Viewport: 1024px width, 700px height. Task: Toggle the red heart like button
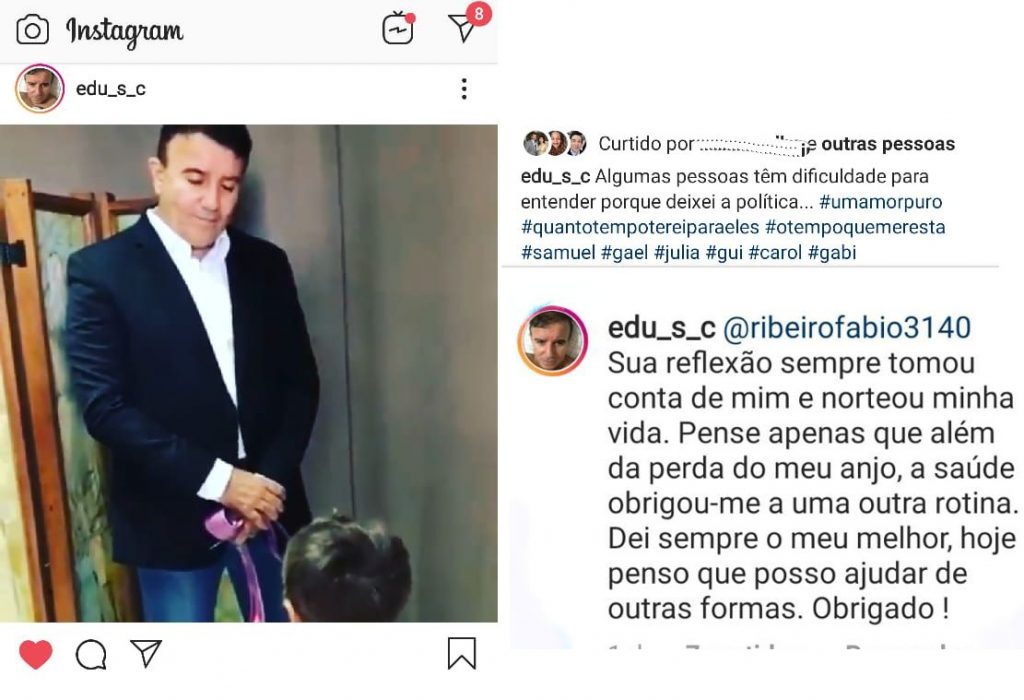pos(35,654)
